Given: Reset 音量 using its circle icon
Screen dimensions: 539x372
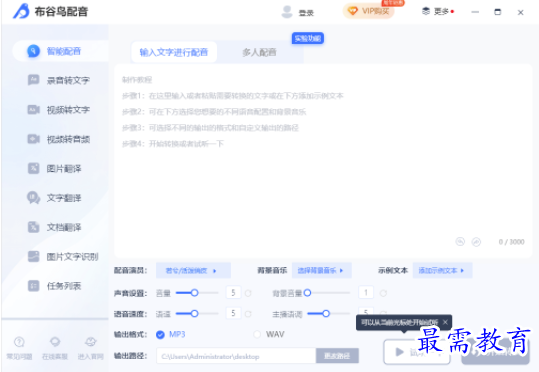Looking at the screenshot, I should [x=248, y=293].
